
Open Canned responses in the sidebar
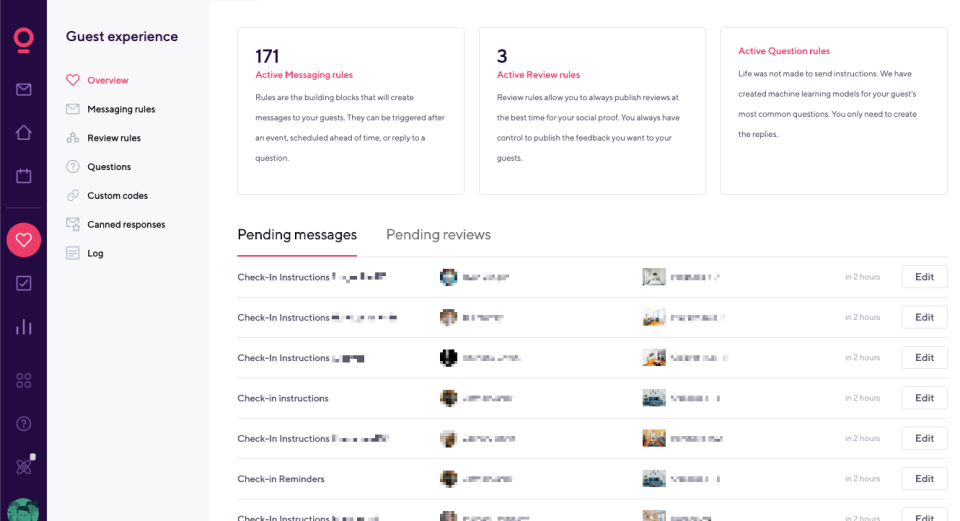[x=126, y=225]
